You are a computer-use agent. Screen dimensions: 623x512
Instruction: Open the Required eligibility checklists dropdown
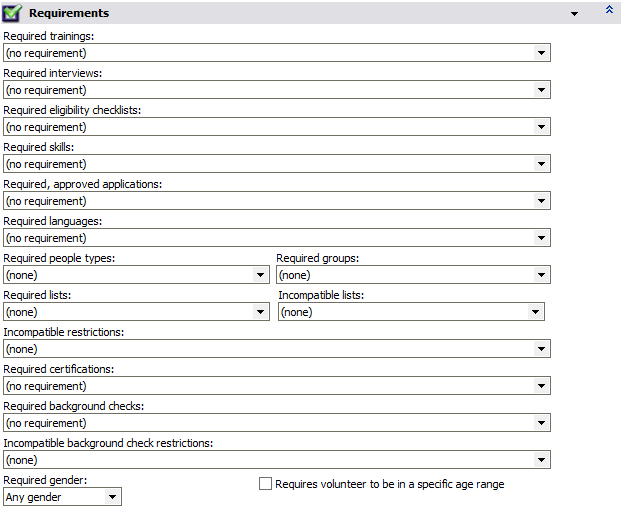tap(541, 127)
